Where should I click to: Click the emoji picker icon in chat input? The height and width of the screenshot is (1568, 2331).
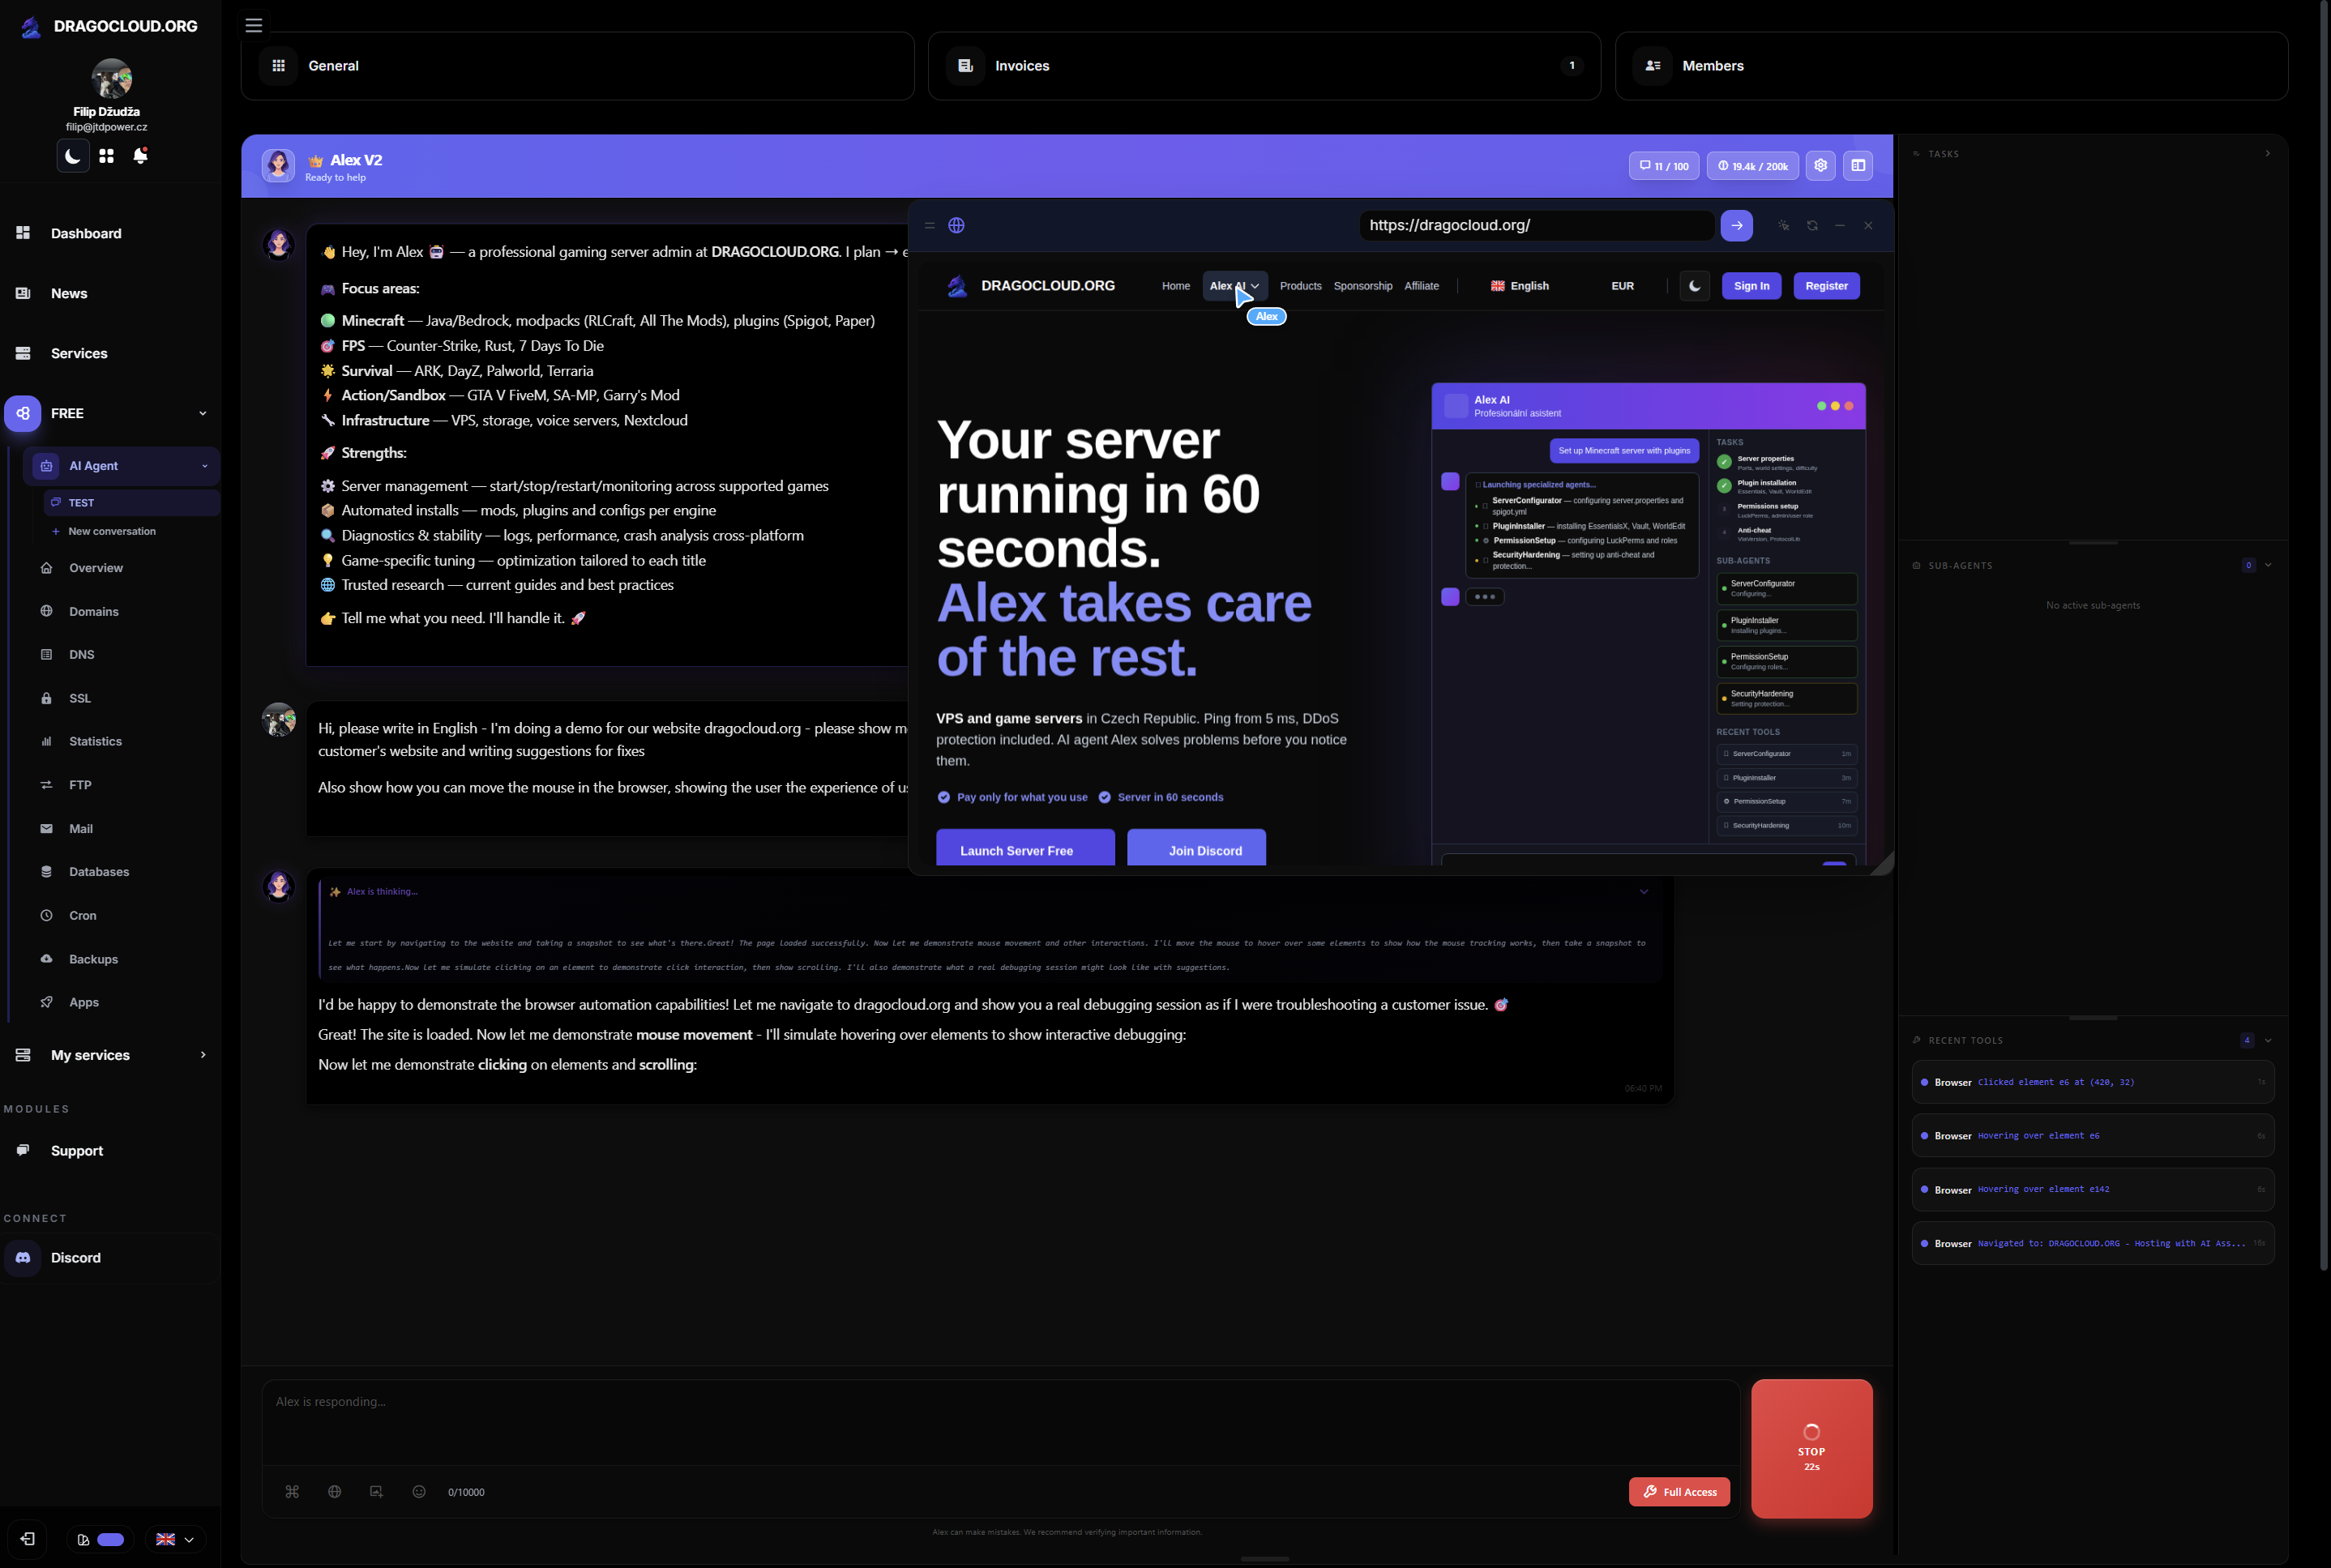coord(419,1491)
